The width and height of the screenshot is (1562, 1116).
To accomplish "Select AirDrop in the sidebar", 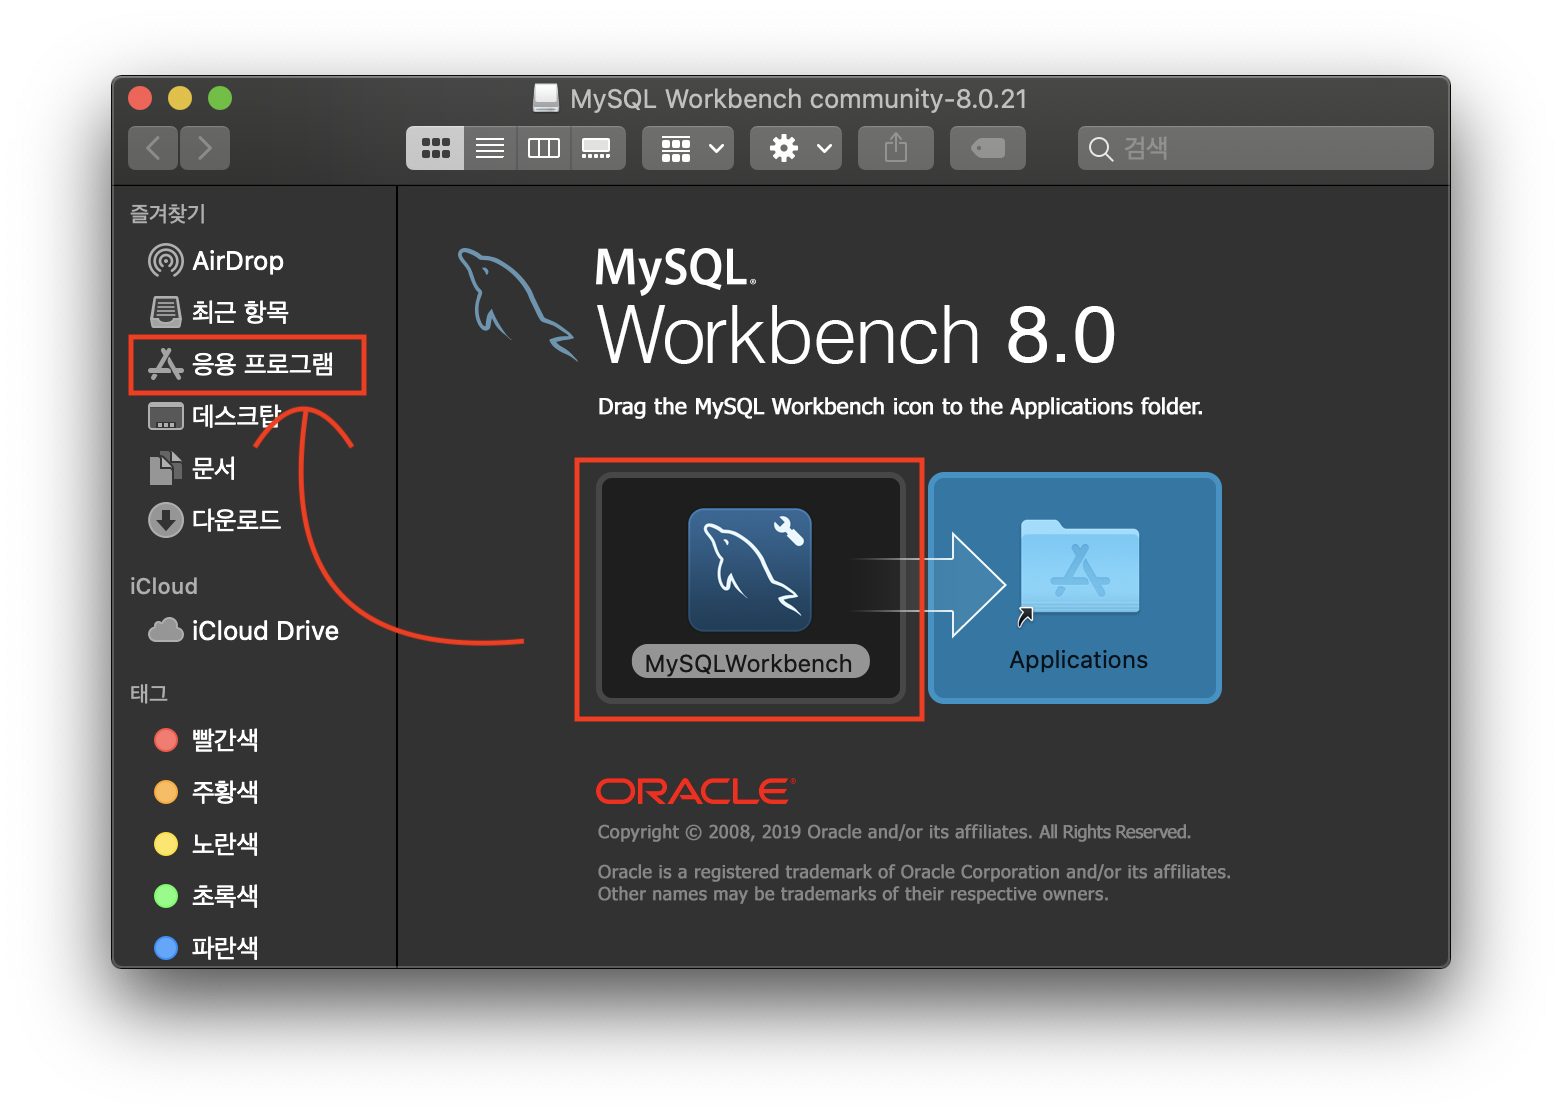I will 216,261.
